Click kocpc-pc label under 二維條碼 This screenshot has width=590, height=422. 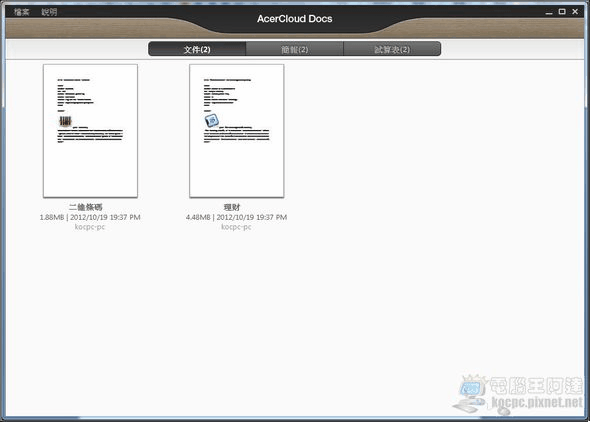coord(90,227)
